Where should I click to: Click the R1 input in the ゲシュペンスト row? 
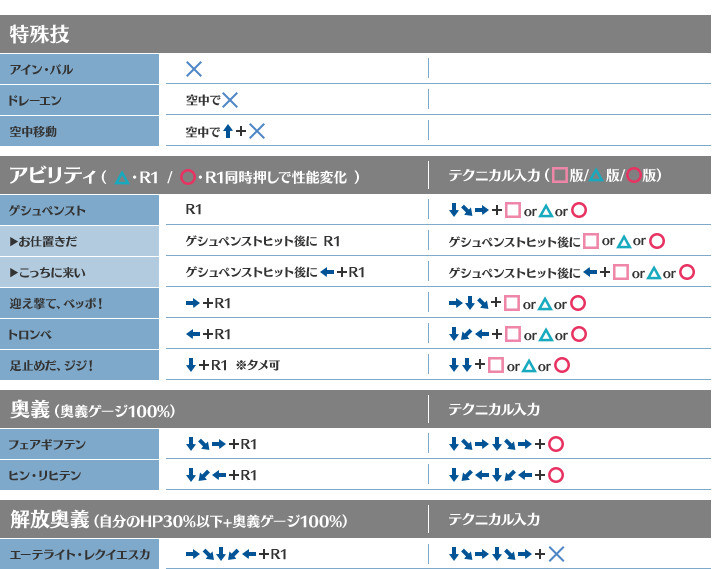(197, 210)
